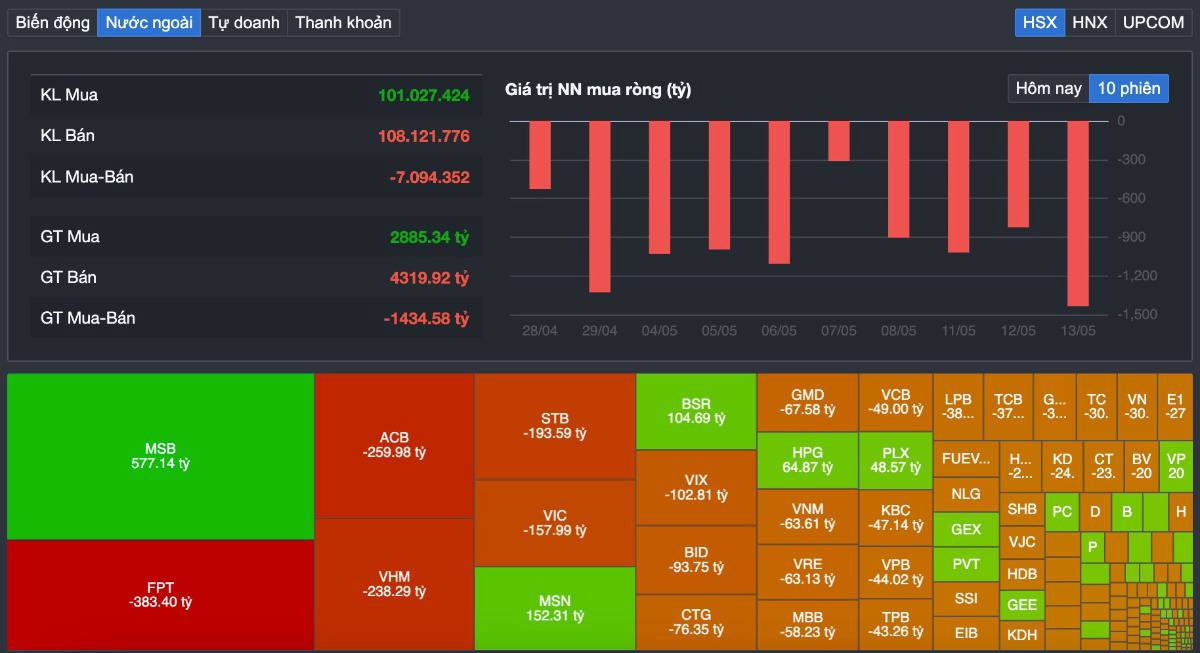Open the MSN 152.31 tỷ tile
This screenshot has height=653, width=1200.
coord(555,609)
